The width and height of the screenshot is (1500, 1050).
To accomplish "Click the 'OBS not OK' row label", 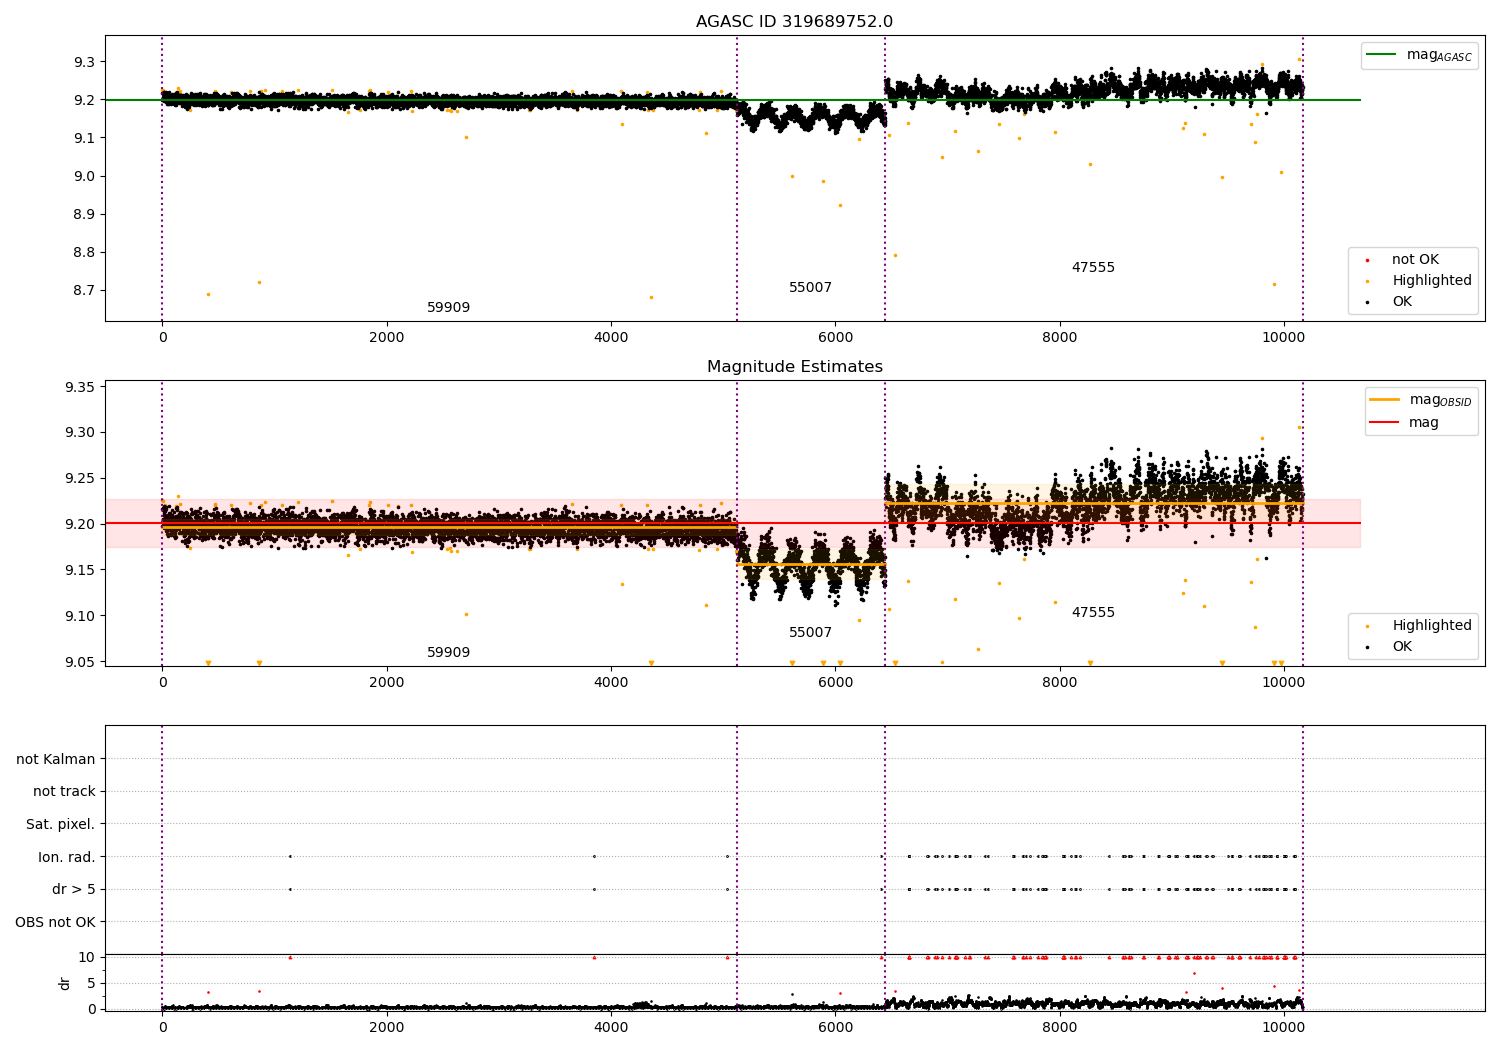I will pos(55,923).
